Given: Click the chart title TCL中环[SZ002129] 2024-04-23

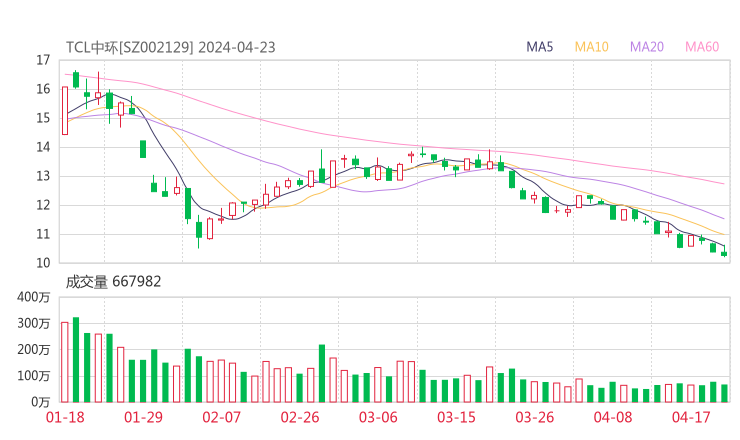Looking at the screenshot, I should pyautogui.click(x=170, y=47).
